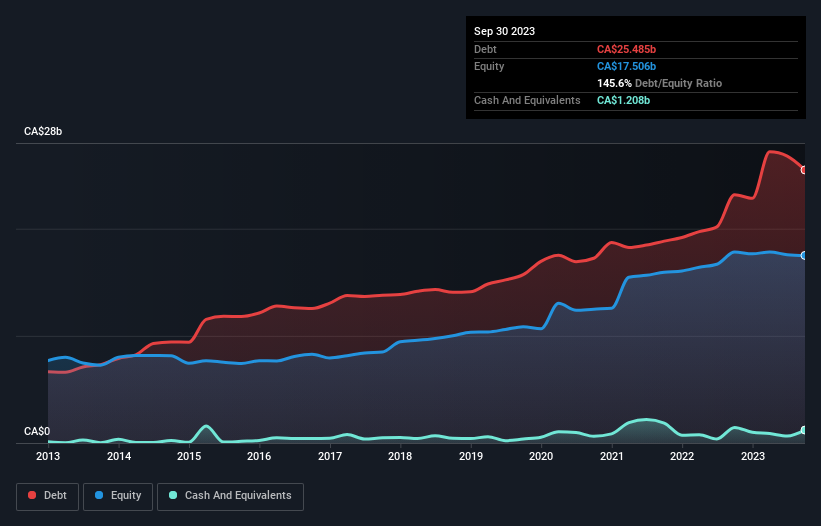This screenshot has height=526, width=821.
Task: Click Cash And Equivalents label in tooltip
Action: coord(527,100)
